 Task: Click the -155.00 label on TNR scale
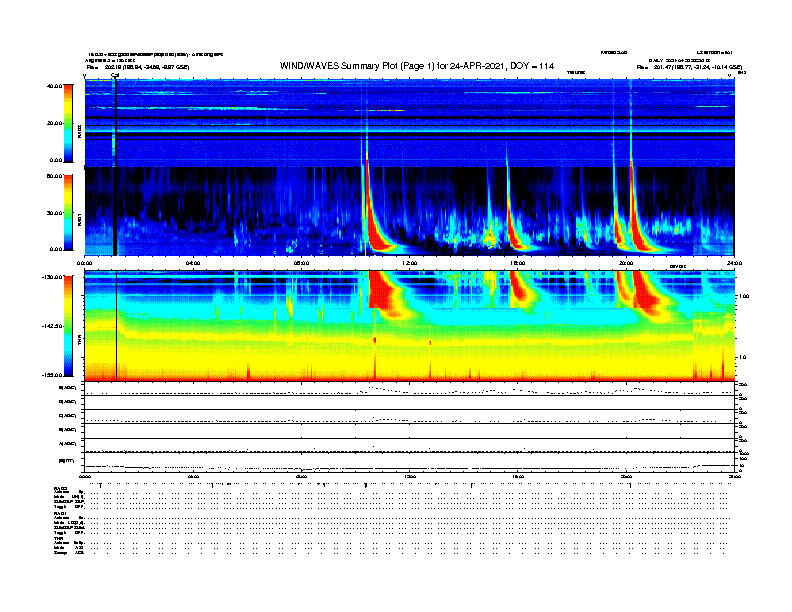(52, 375)
